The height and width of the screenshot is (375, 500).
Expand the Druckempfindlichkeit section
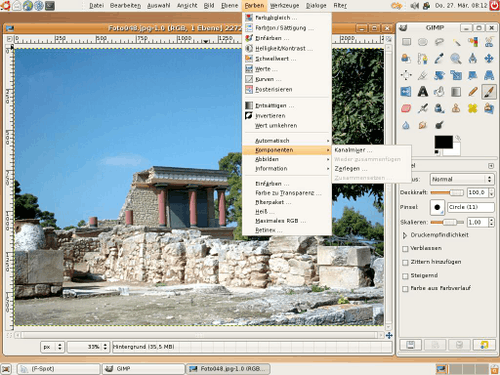point(405,235)
